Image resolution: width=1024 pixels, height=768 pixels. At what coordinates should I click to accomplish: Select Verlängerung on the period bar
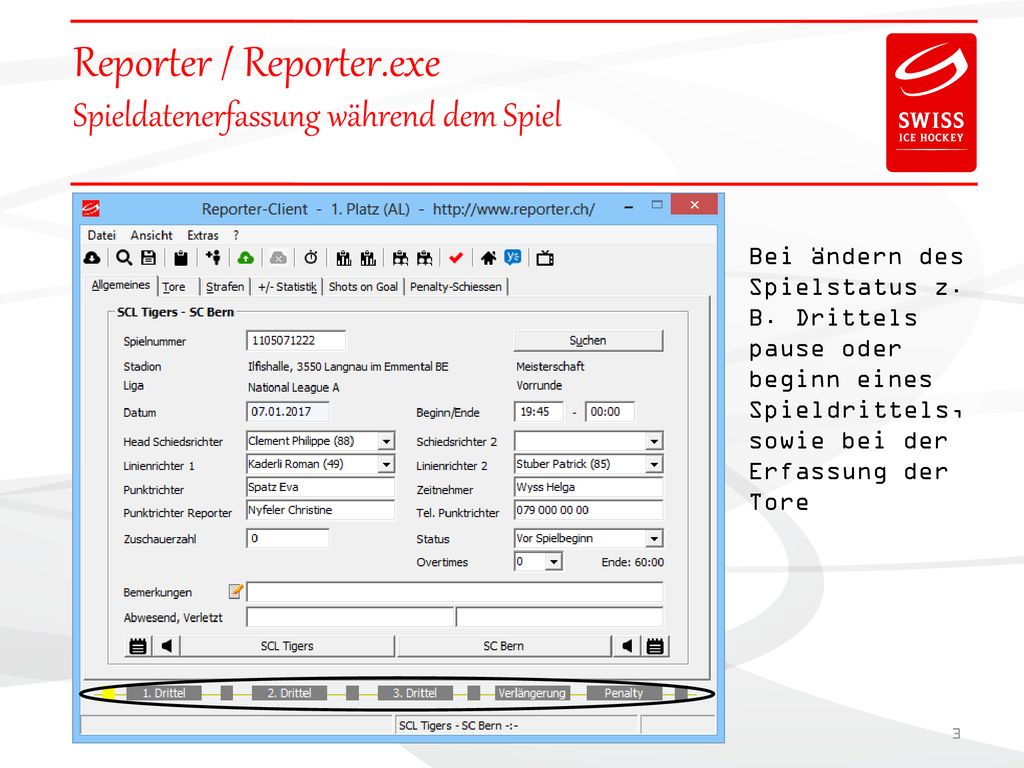pyautogui.click(x=532, y=693)
